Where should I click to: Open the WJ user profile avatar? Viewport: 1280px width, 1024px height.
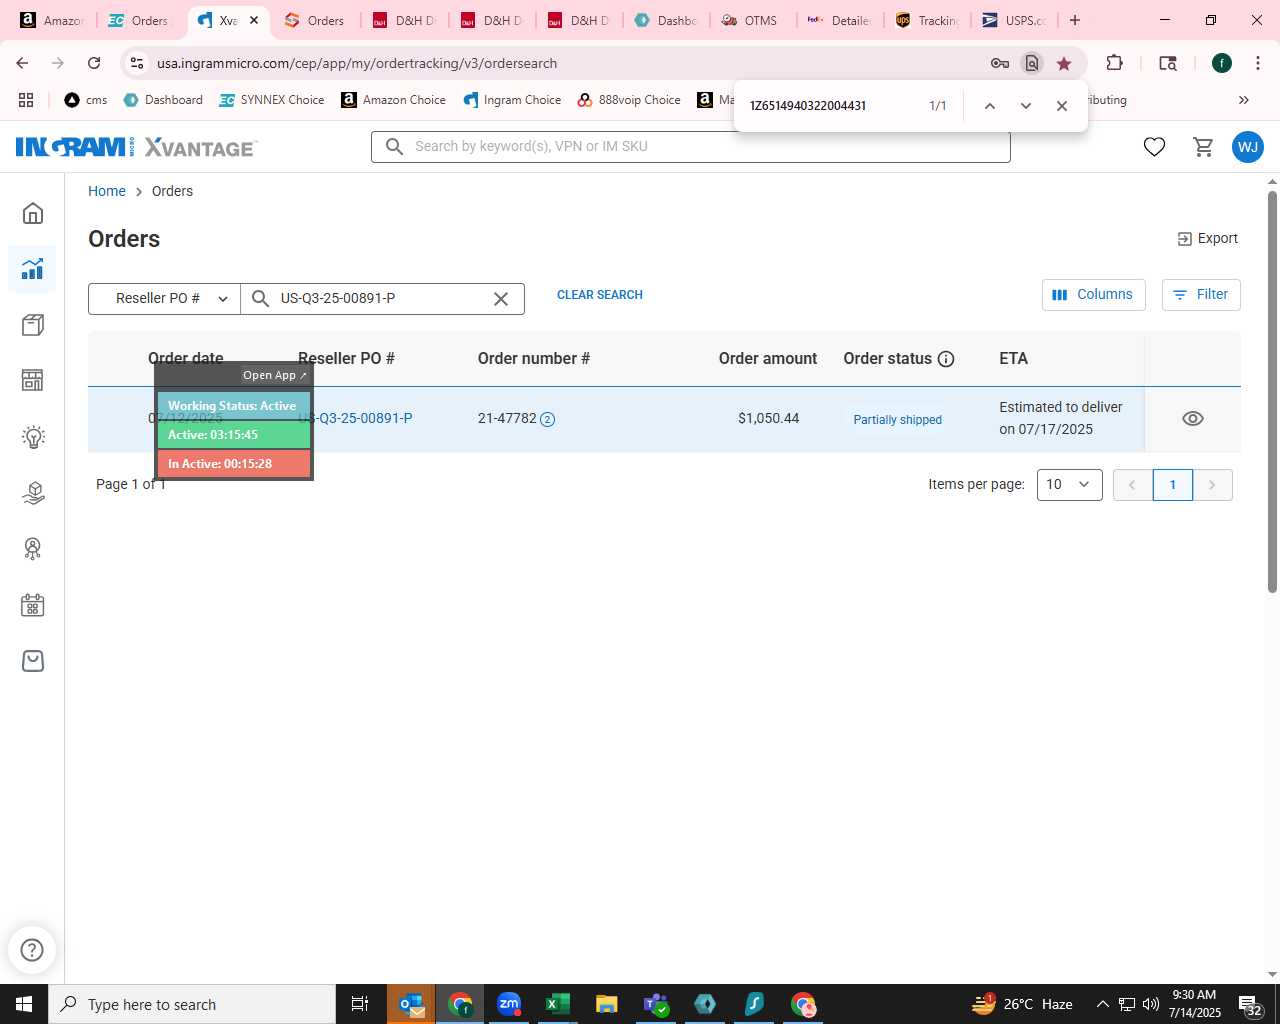click(x=1248, y=147)
